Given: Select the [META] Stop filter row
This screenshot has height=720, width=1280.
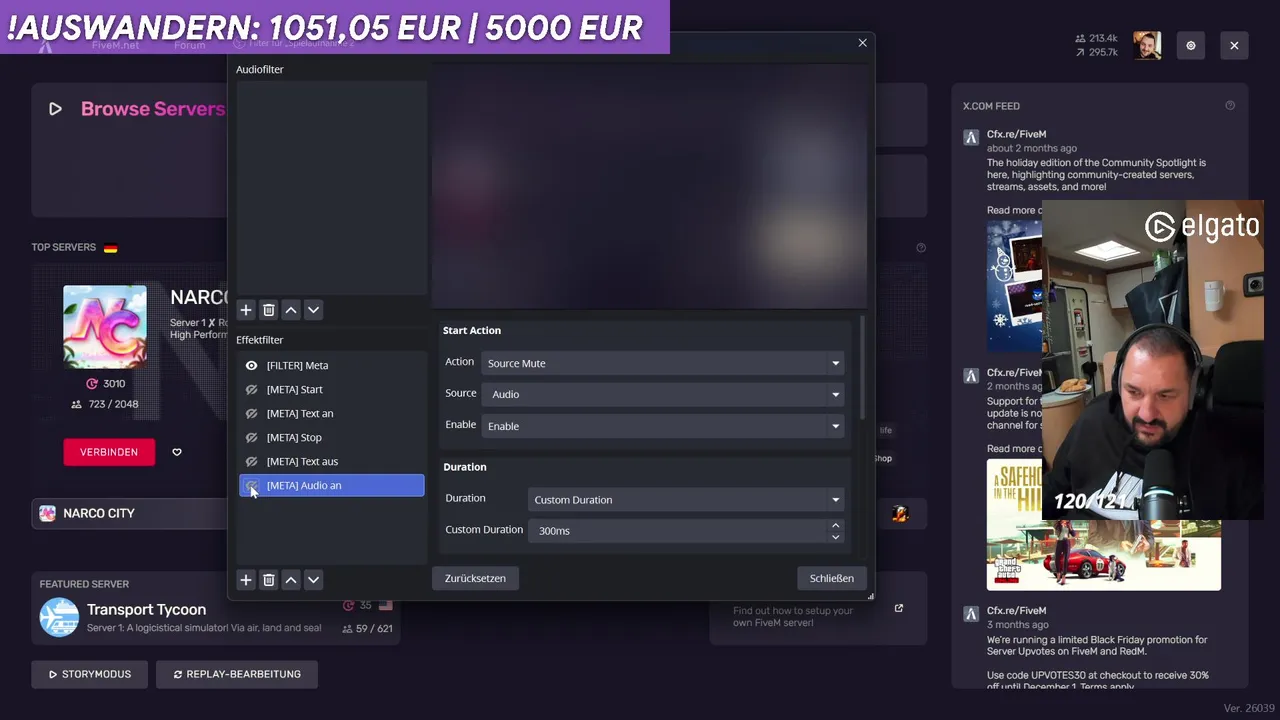Looking at the screenshot, I should 332,438.
